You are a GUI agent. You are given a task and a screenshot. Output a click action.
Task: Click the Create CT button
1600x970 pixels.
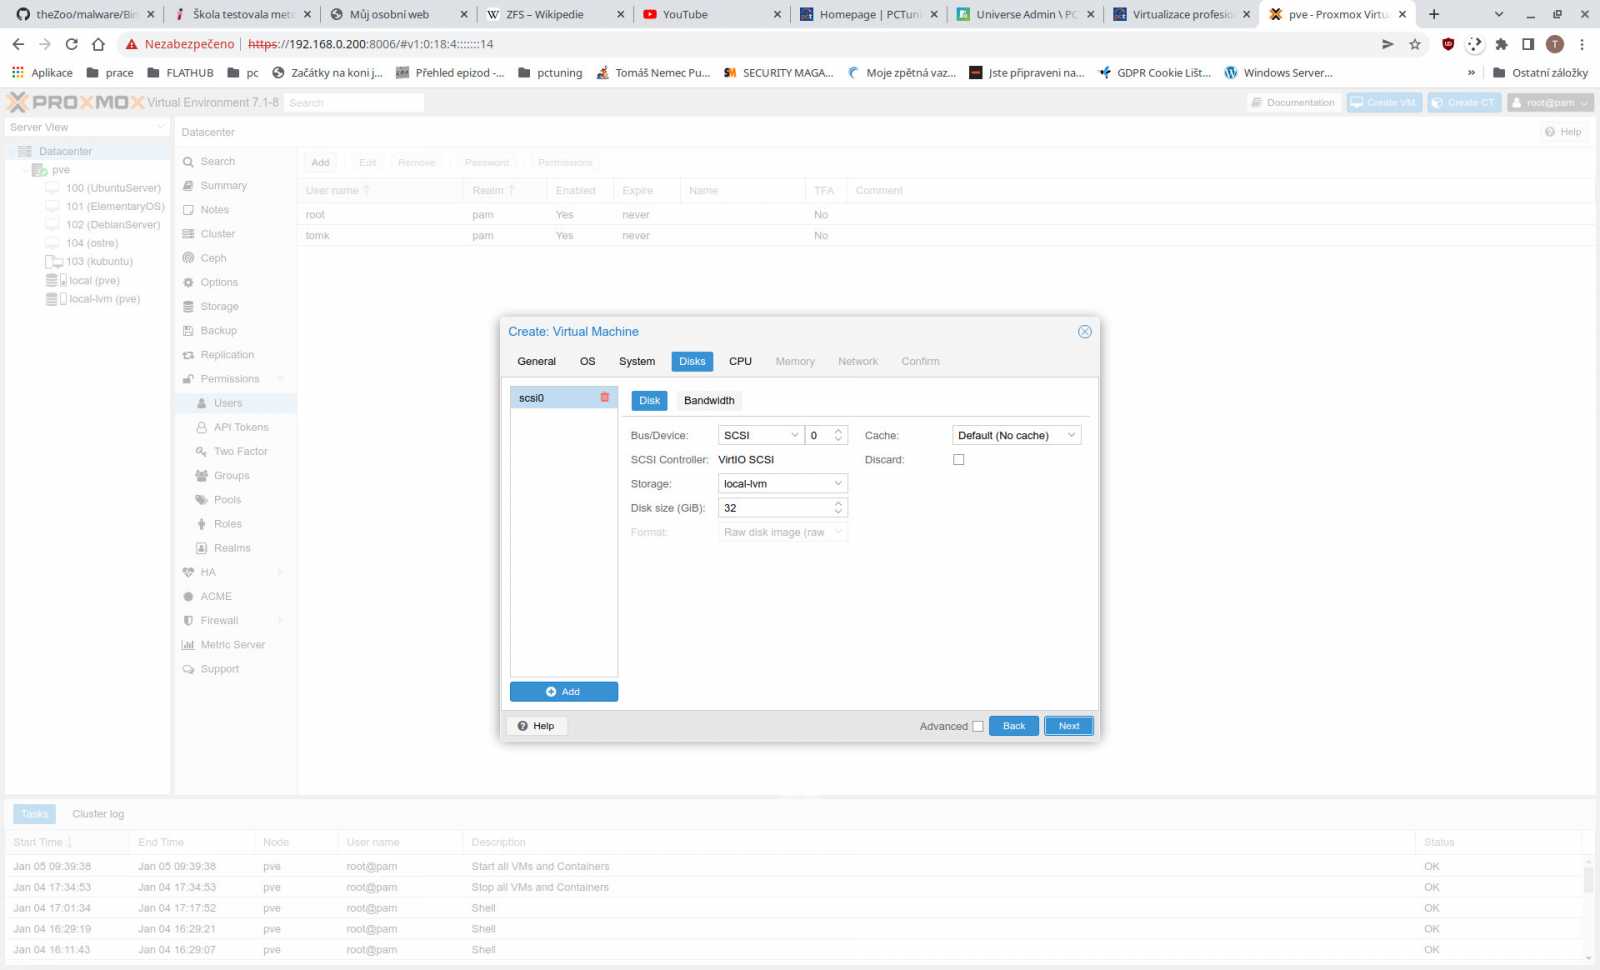point(1464,102)
